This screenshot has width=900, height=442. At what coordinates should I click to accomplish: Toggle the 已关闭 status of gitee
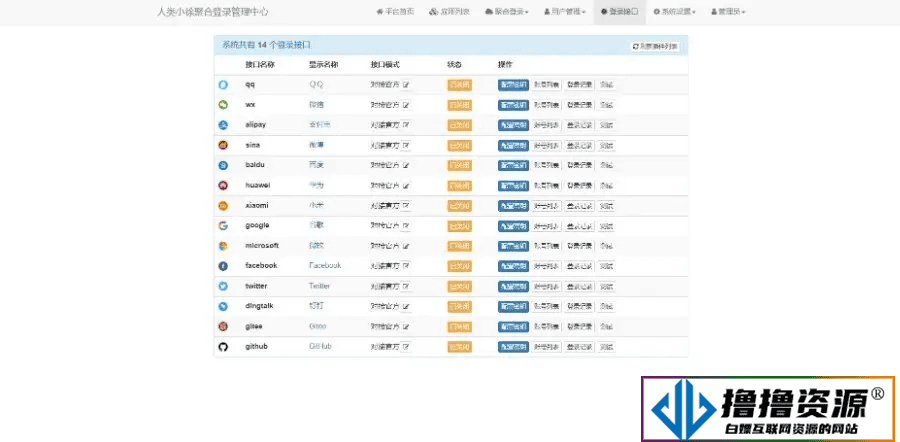click(459, 327)
